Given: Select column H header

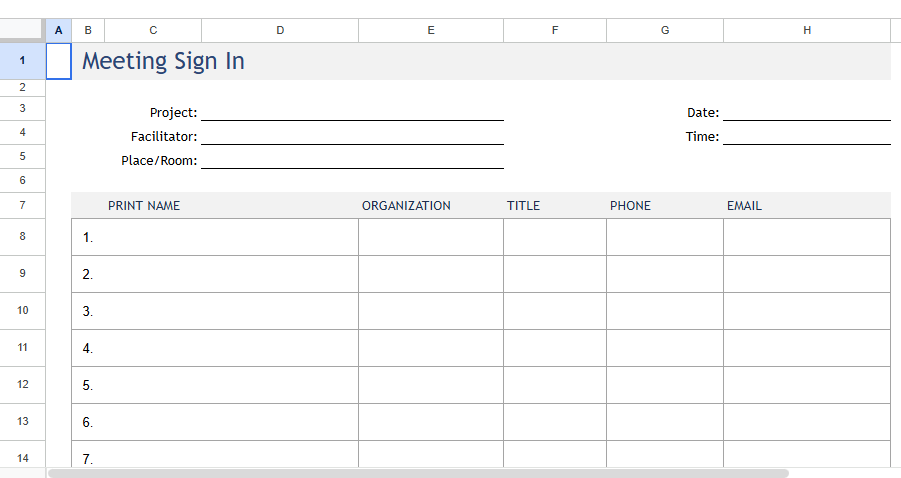Looking at the screenshot, I should pyautogui.click(x=807, y=30).
